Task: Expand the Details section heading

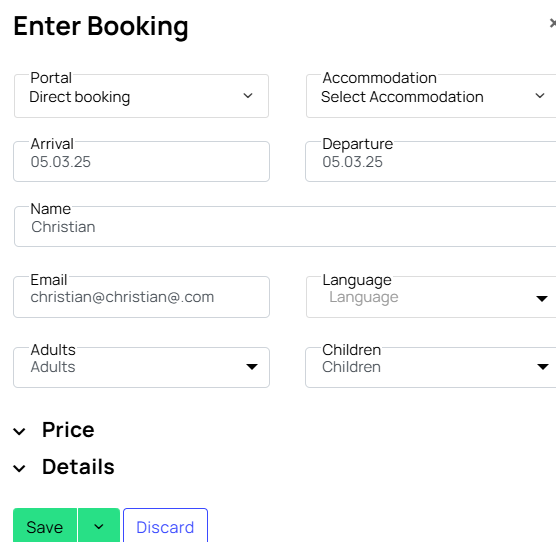Action: tap(78, 467)
